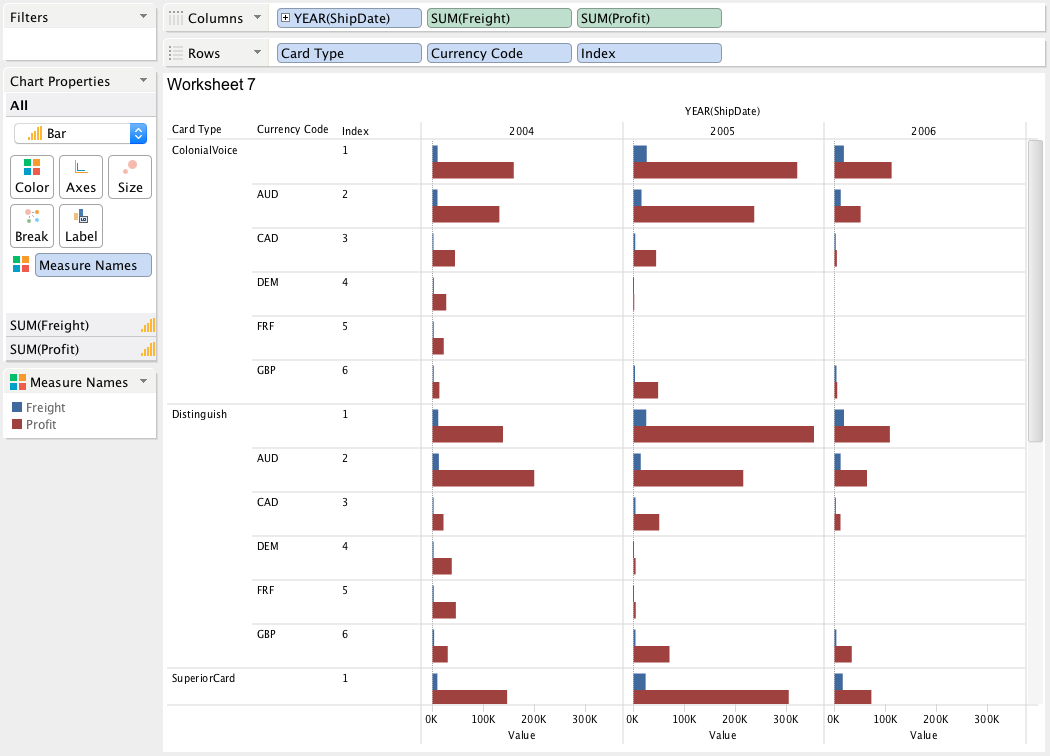
Task: Select the SUM(Freight) marks section
Action: [70, 325]
